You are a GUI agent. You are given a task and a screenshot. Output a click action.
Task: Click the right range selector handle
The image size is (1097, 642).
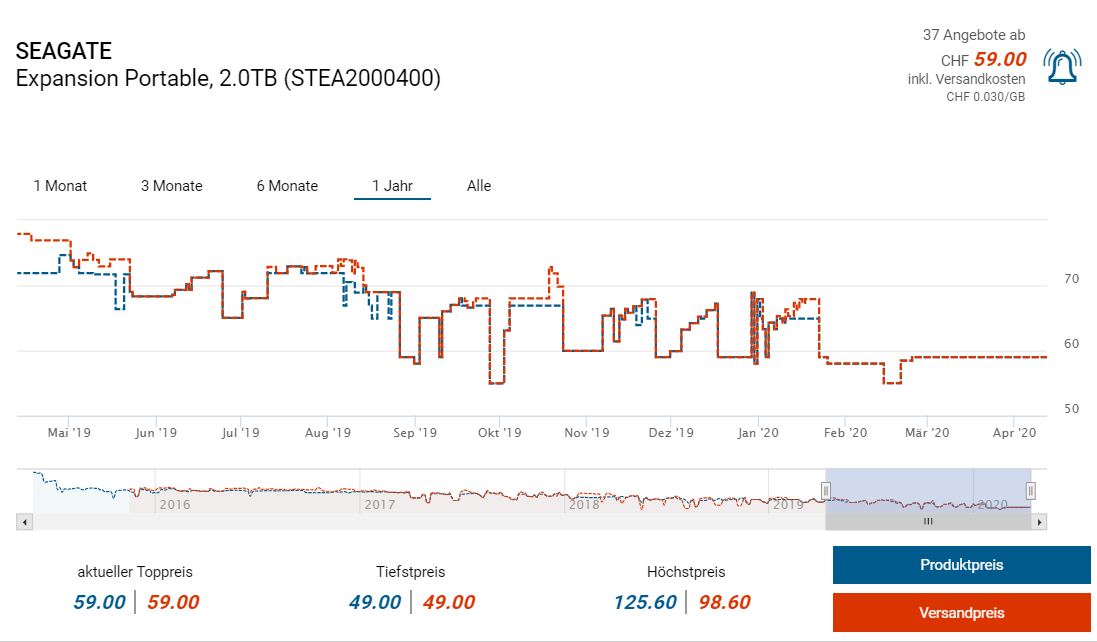point(1030,490)
